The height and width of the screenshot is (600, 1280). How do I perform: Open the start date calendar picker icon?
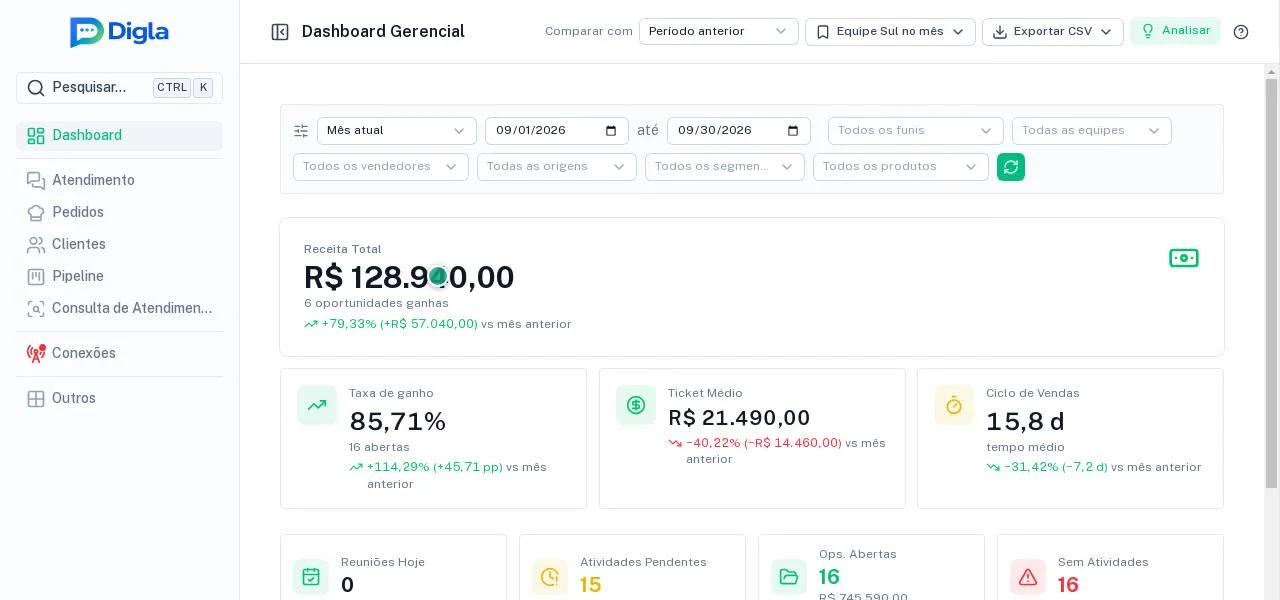612,131
